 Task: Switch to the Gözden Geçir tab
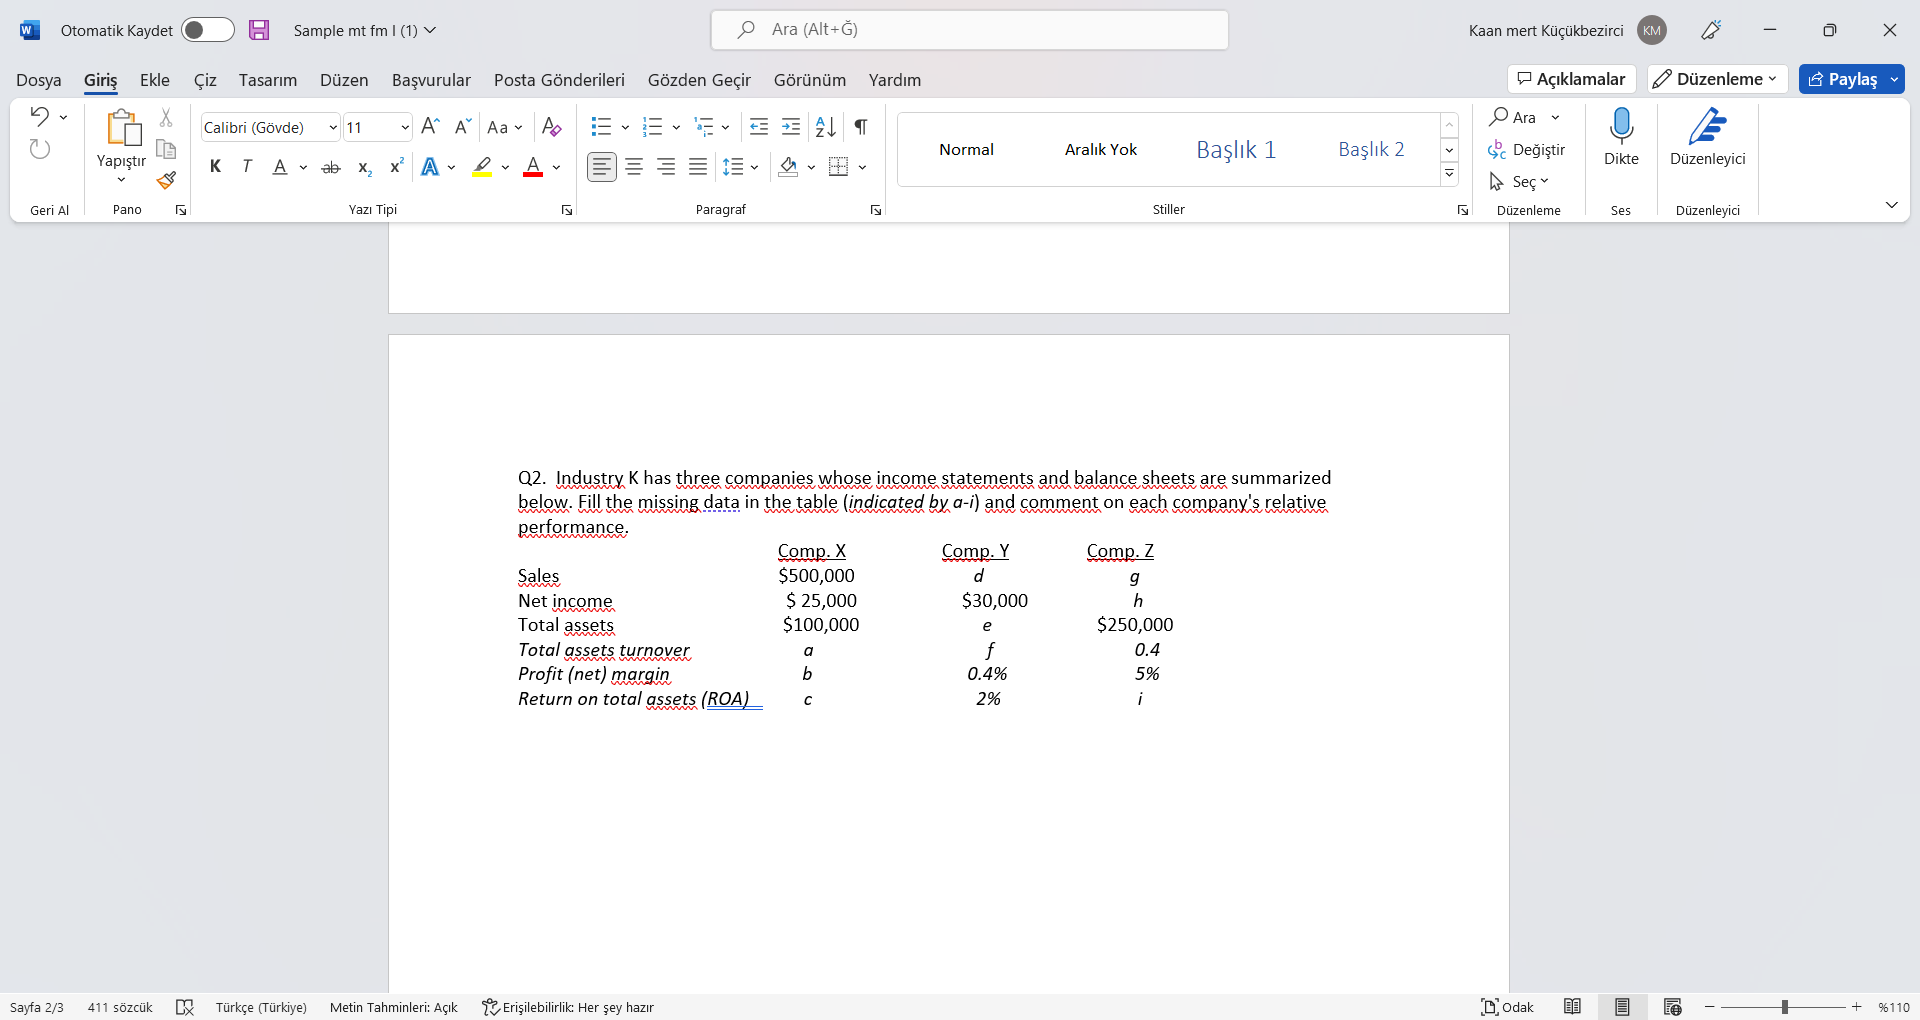pyautogui.click(x=699, y=80)
